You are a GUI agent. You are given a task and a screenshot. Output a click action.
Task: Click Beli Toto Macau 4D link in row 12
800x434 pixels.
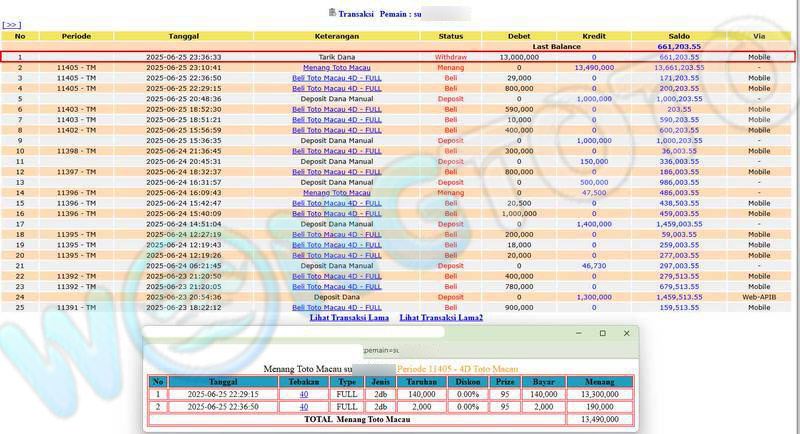[x=336, y=172]
